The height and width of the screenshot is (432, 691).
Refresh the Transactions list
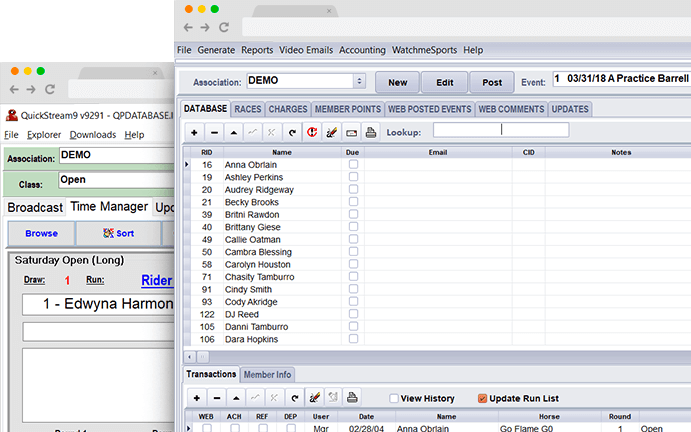click(294, 398)
